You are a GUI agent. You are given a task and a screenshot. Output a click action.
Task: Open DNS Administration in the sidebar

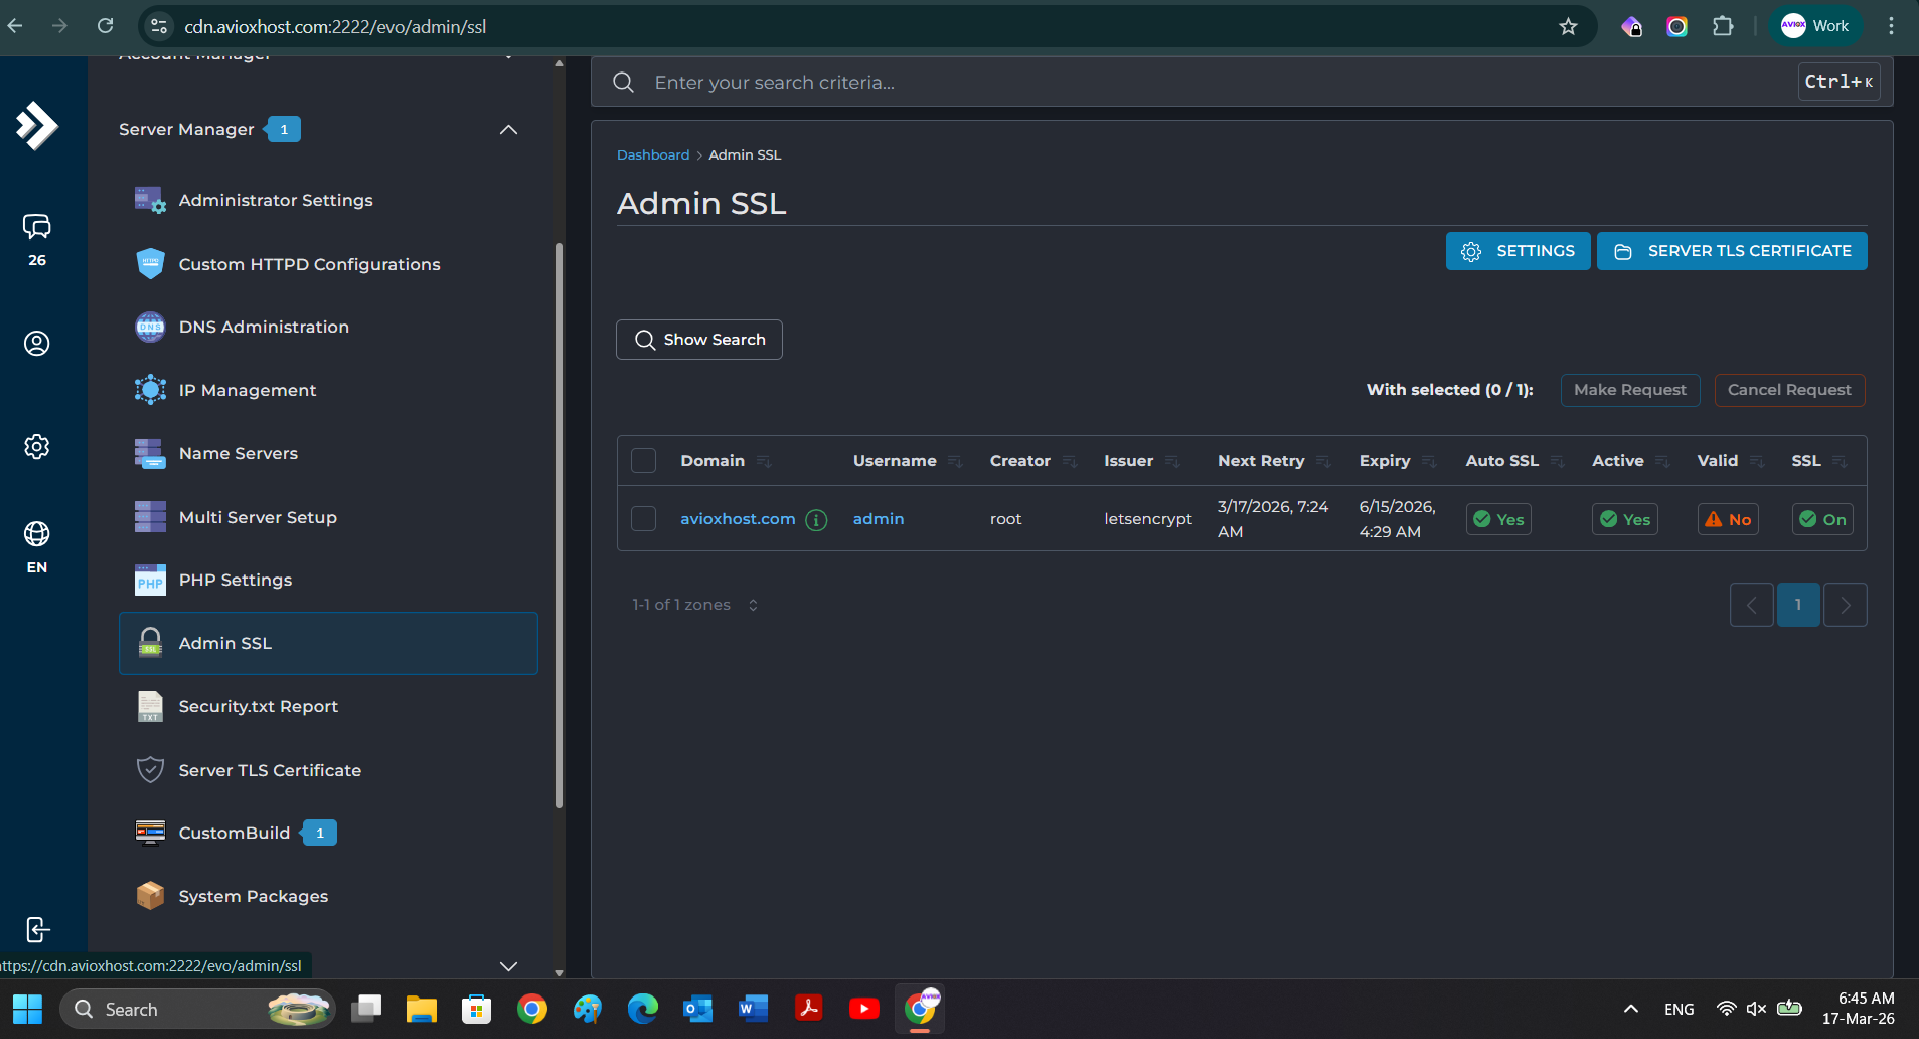263,327
